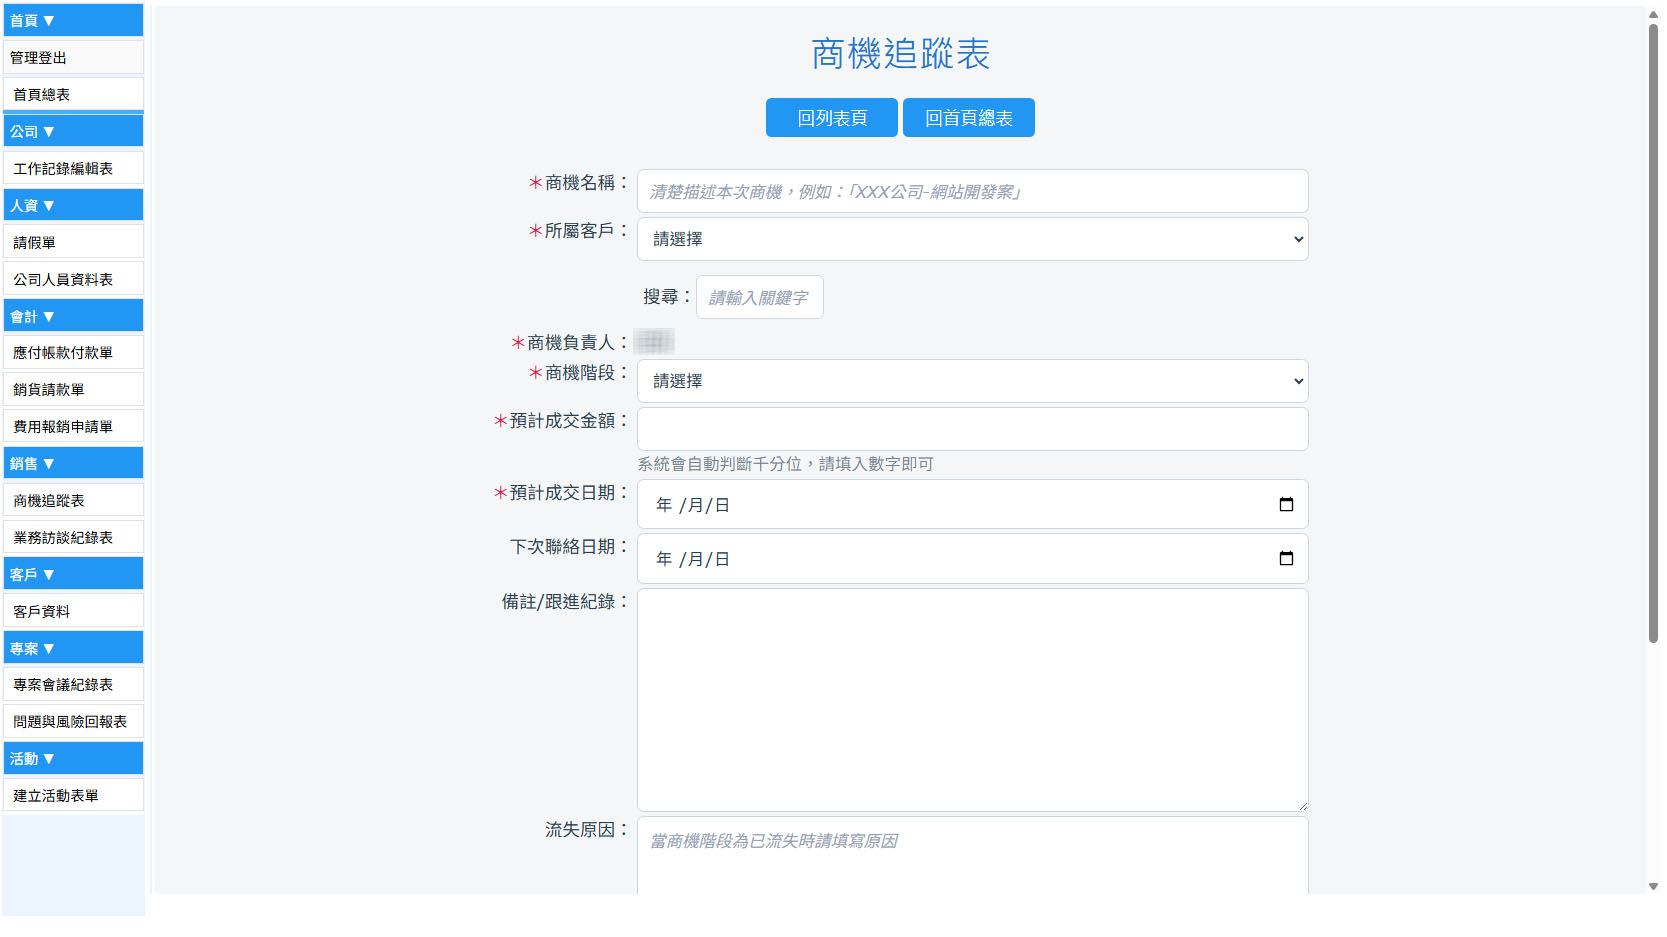Focus the 預計成交金額 field
Screen dimensions: 1667x937
coord(972,429)
